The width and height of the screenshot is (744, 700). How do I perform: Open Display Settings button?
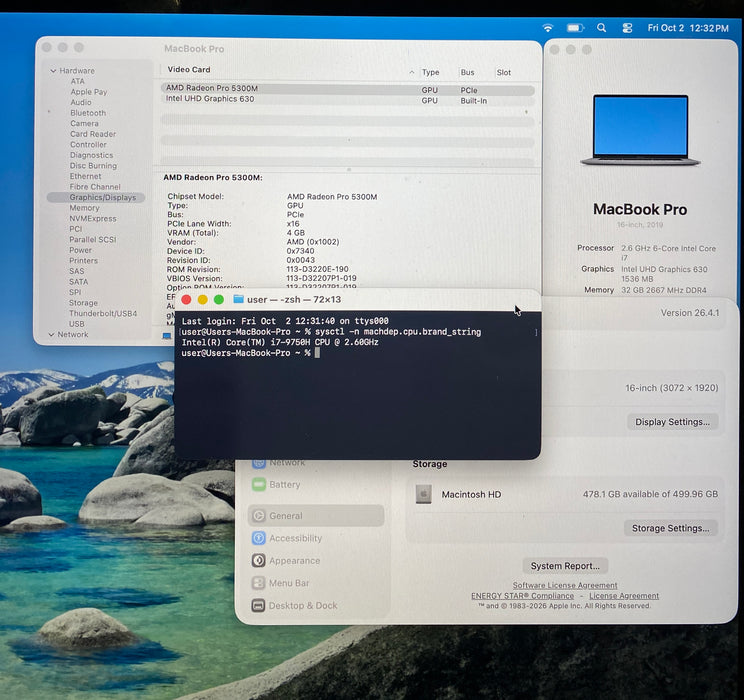(x=672, y=422)
